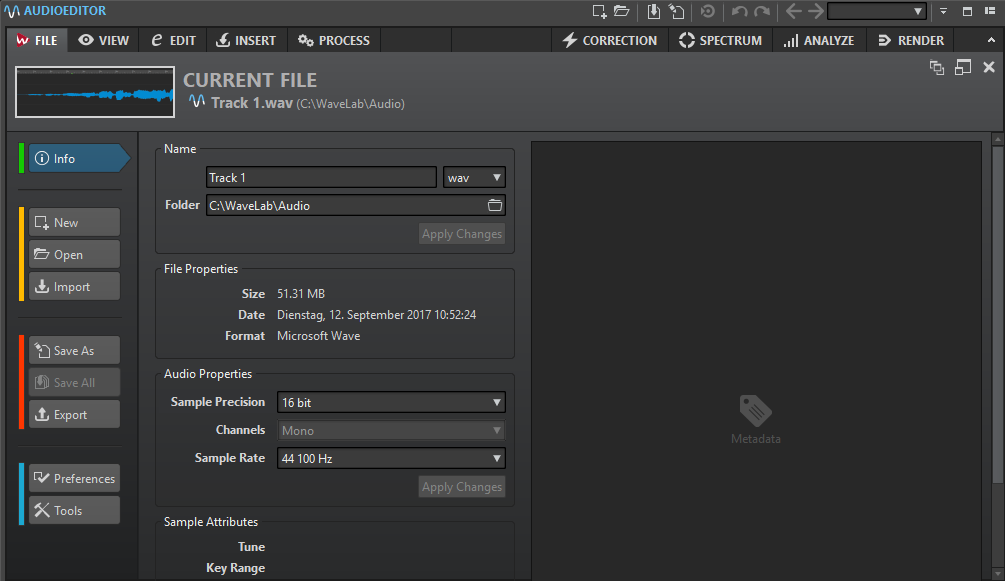
Task: Click the Track 1 waveform thumbnail
Action: coord(95,92)
